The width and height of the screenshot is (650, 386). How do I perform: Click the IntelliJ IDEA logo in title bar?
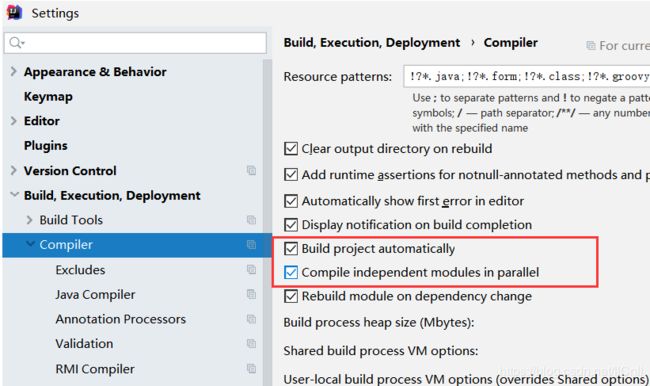coord(15,12)
